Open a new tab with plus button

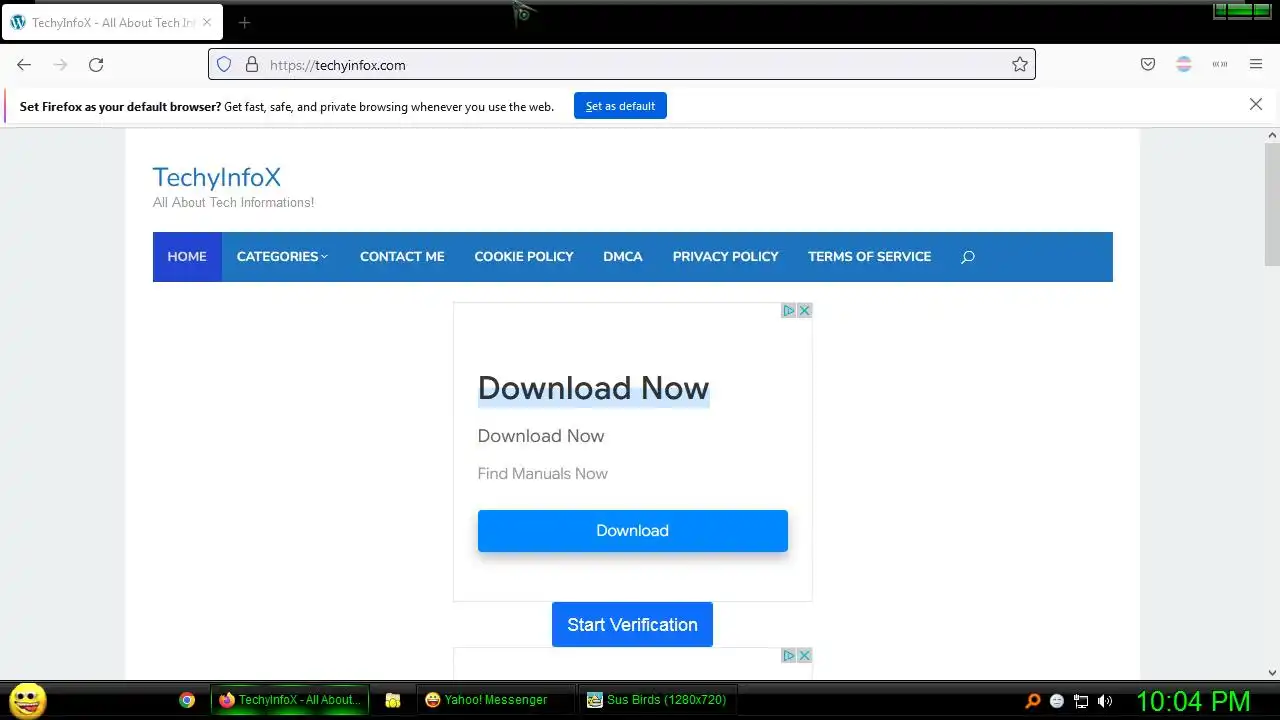(244, 23)
